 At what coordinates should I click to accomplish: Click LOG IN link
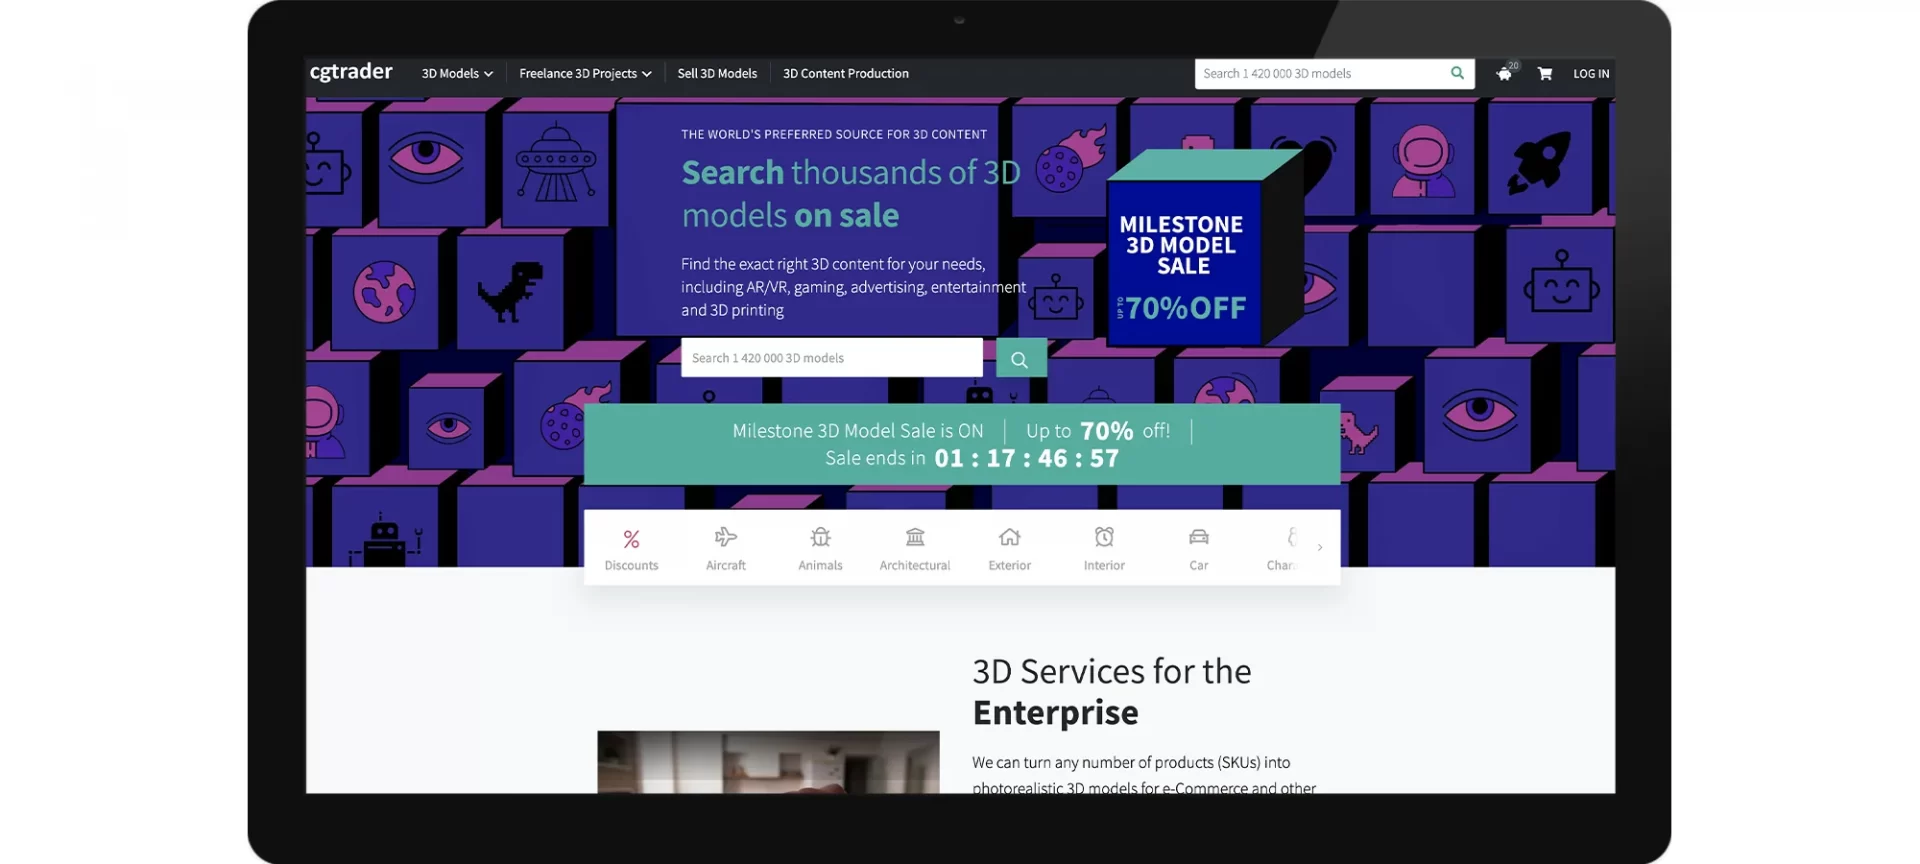point(1591,74)
